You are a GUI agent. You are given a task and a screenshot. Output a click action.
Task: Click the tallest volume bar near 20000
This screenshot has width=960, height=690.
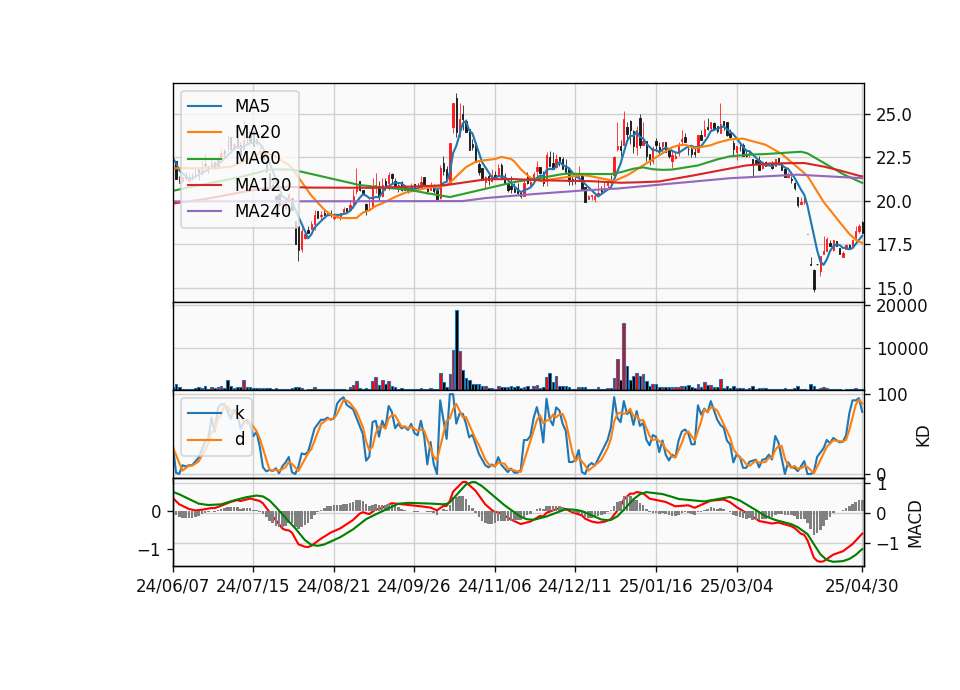pyautogui.click(x=457, y=350)
